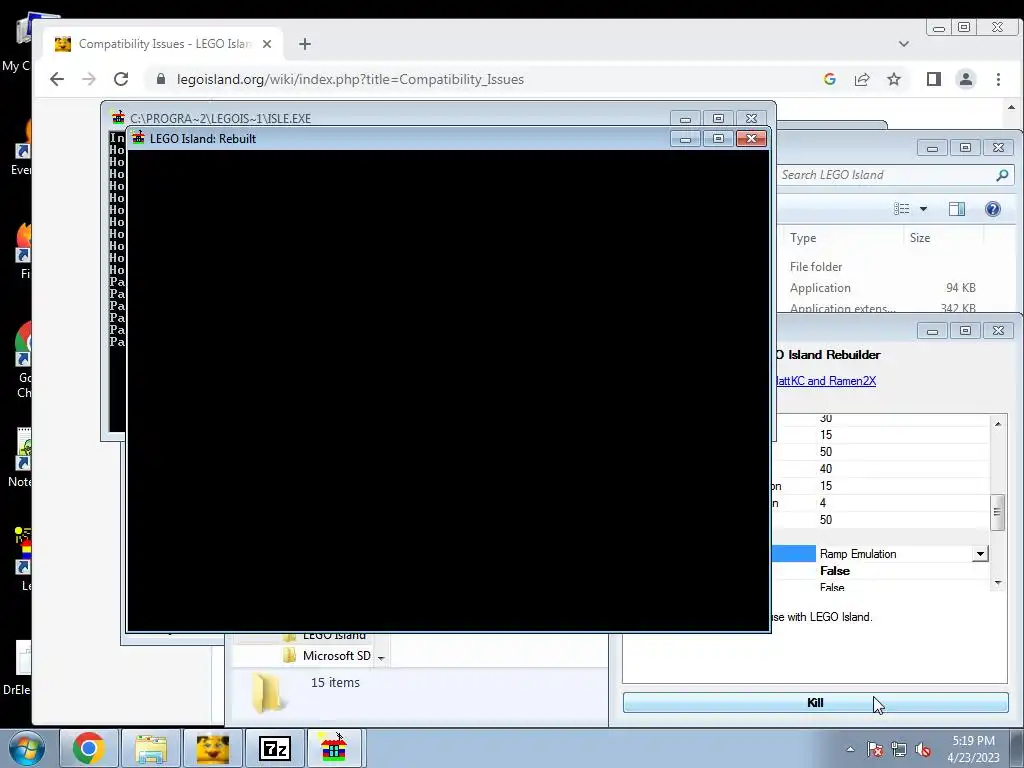Open site info via the padlock icon

tap(161, 79)
